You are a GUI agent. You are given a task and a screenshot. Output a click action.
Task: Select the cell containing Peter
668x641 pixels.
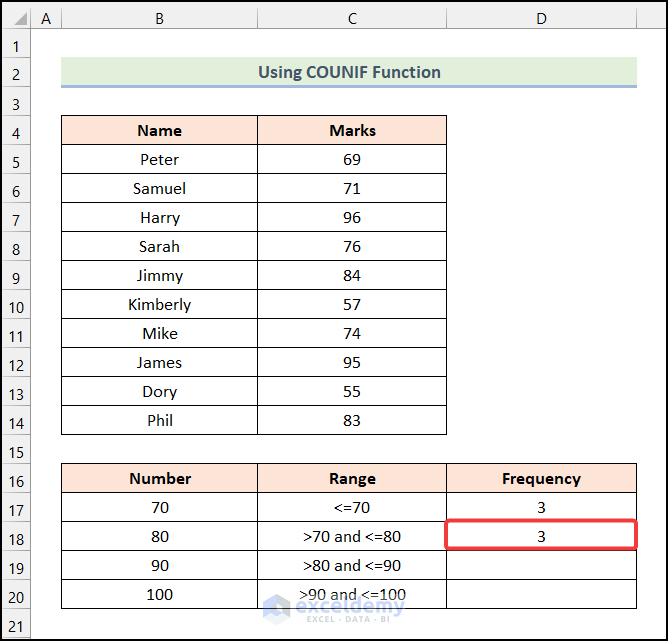click(x=159, y=160)
